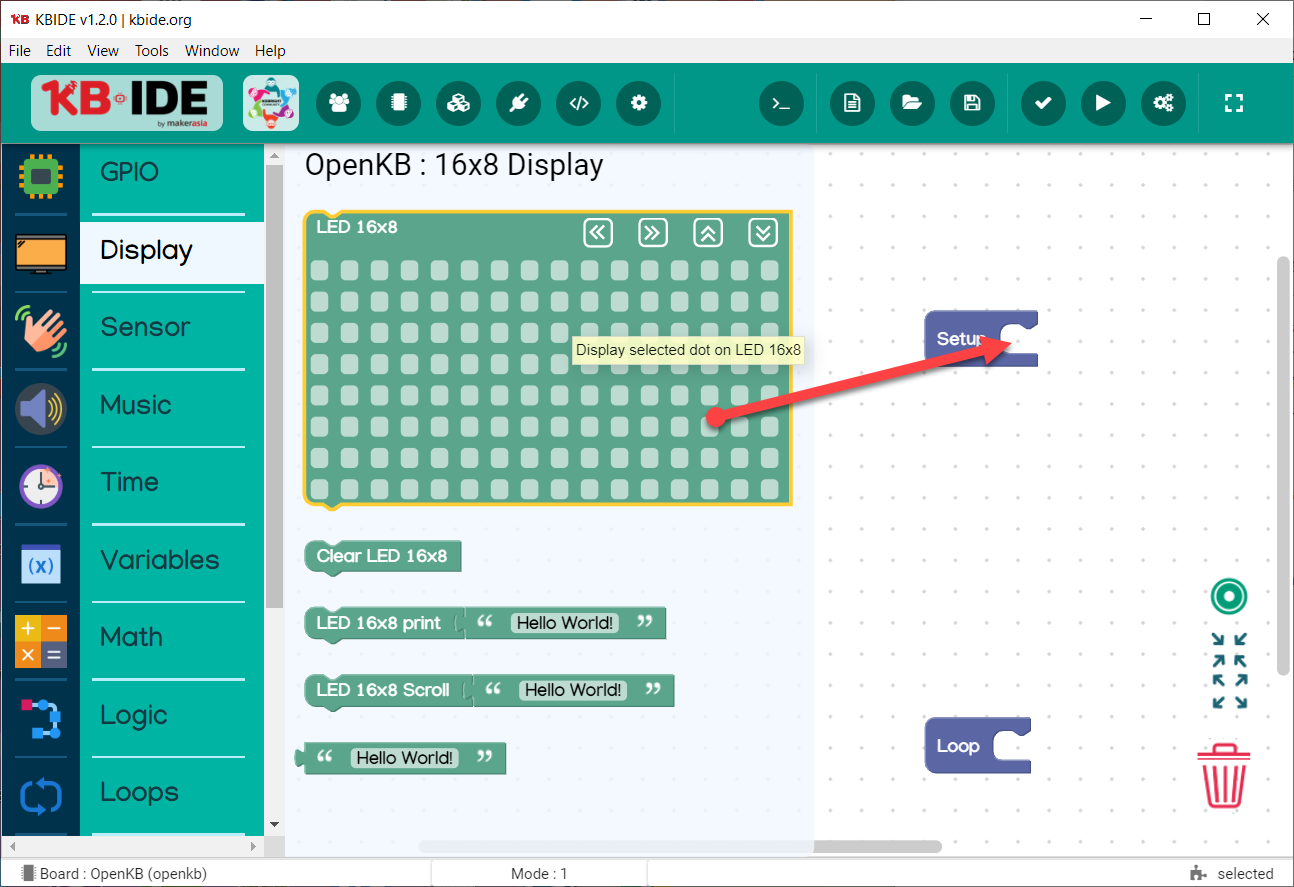The image size is (1294, 887).
Task: Open build settings gears icon
Action: point(1163,103)
